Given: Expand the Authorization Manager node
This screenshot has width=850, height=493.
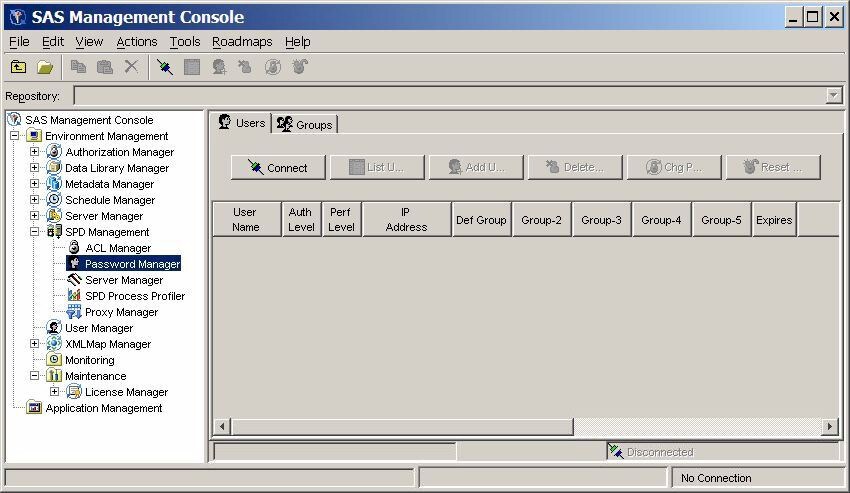Looking at the screenshot, I should pyautogui.click(x=34, y=152).
